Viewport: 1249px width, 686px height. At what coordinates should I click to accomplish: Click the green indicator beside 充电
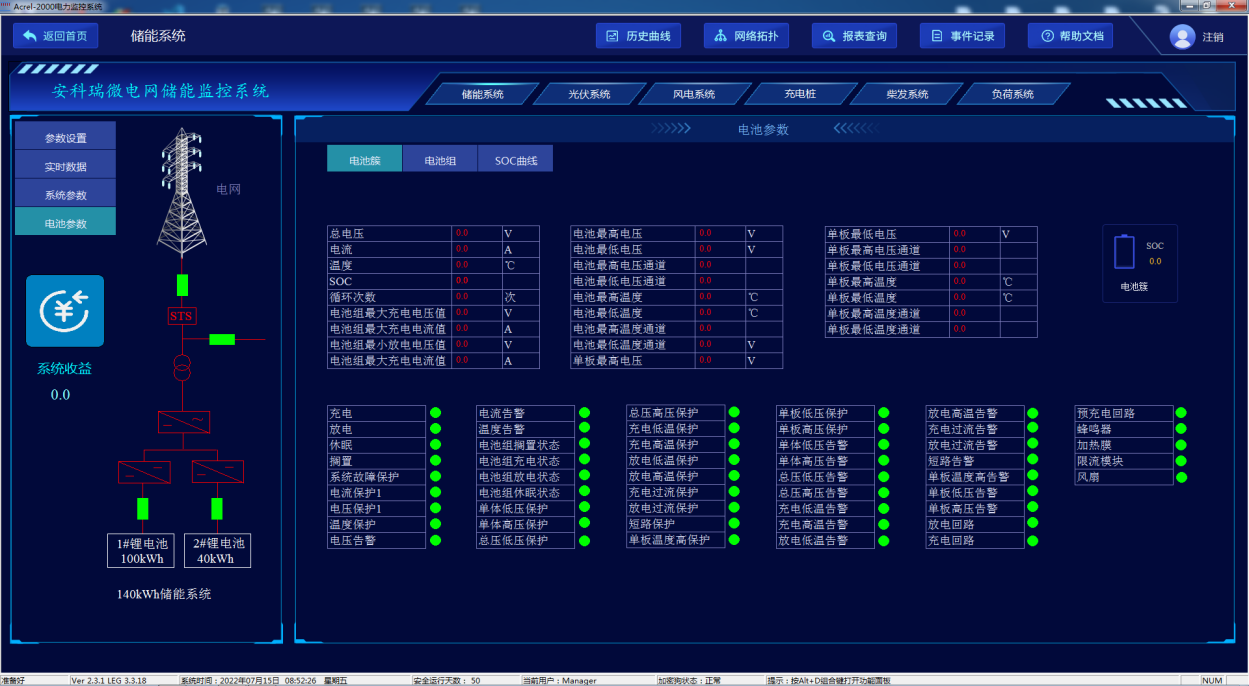point(435,413)
